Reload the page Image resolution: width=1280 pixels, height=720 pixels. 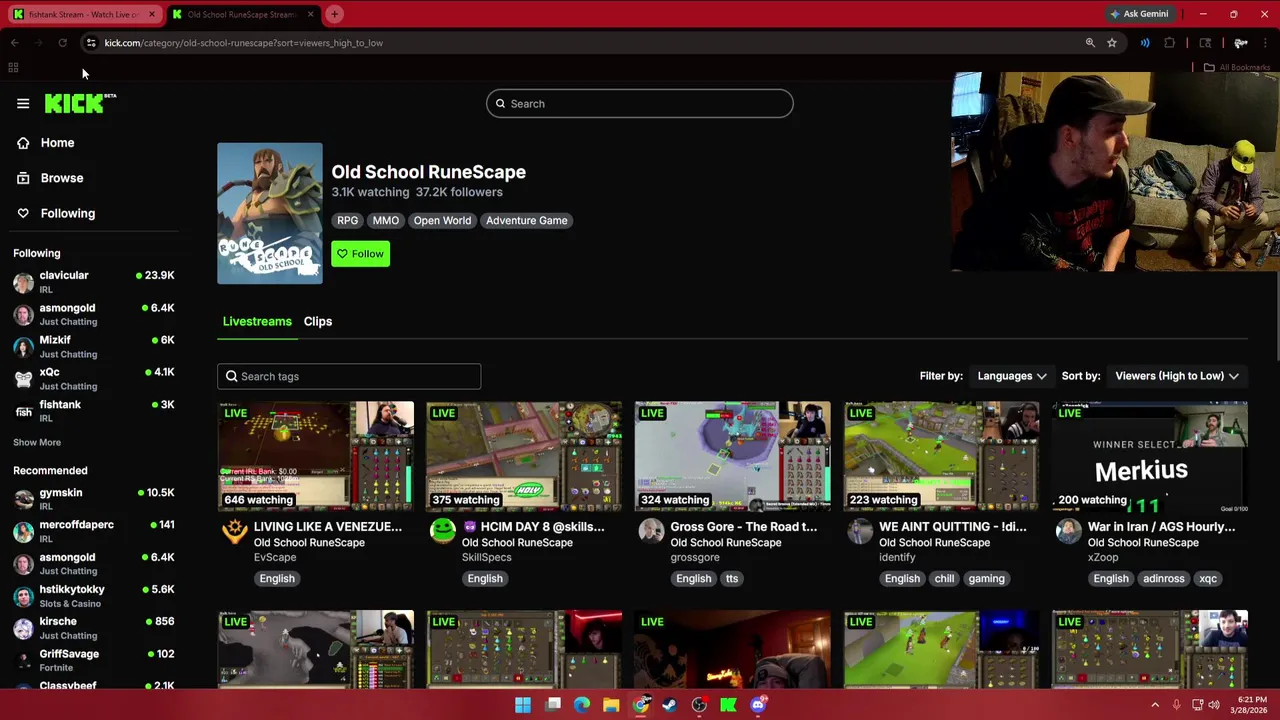pyautogui.click(x=62, y=43)
